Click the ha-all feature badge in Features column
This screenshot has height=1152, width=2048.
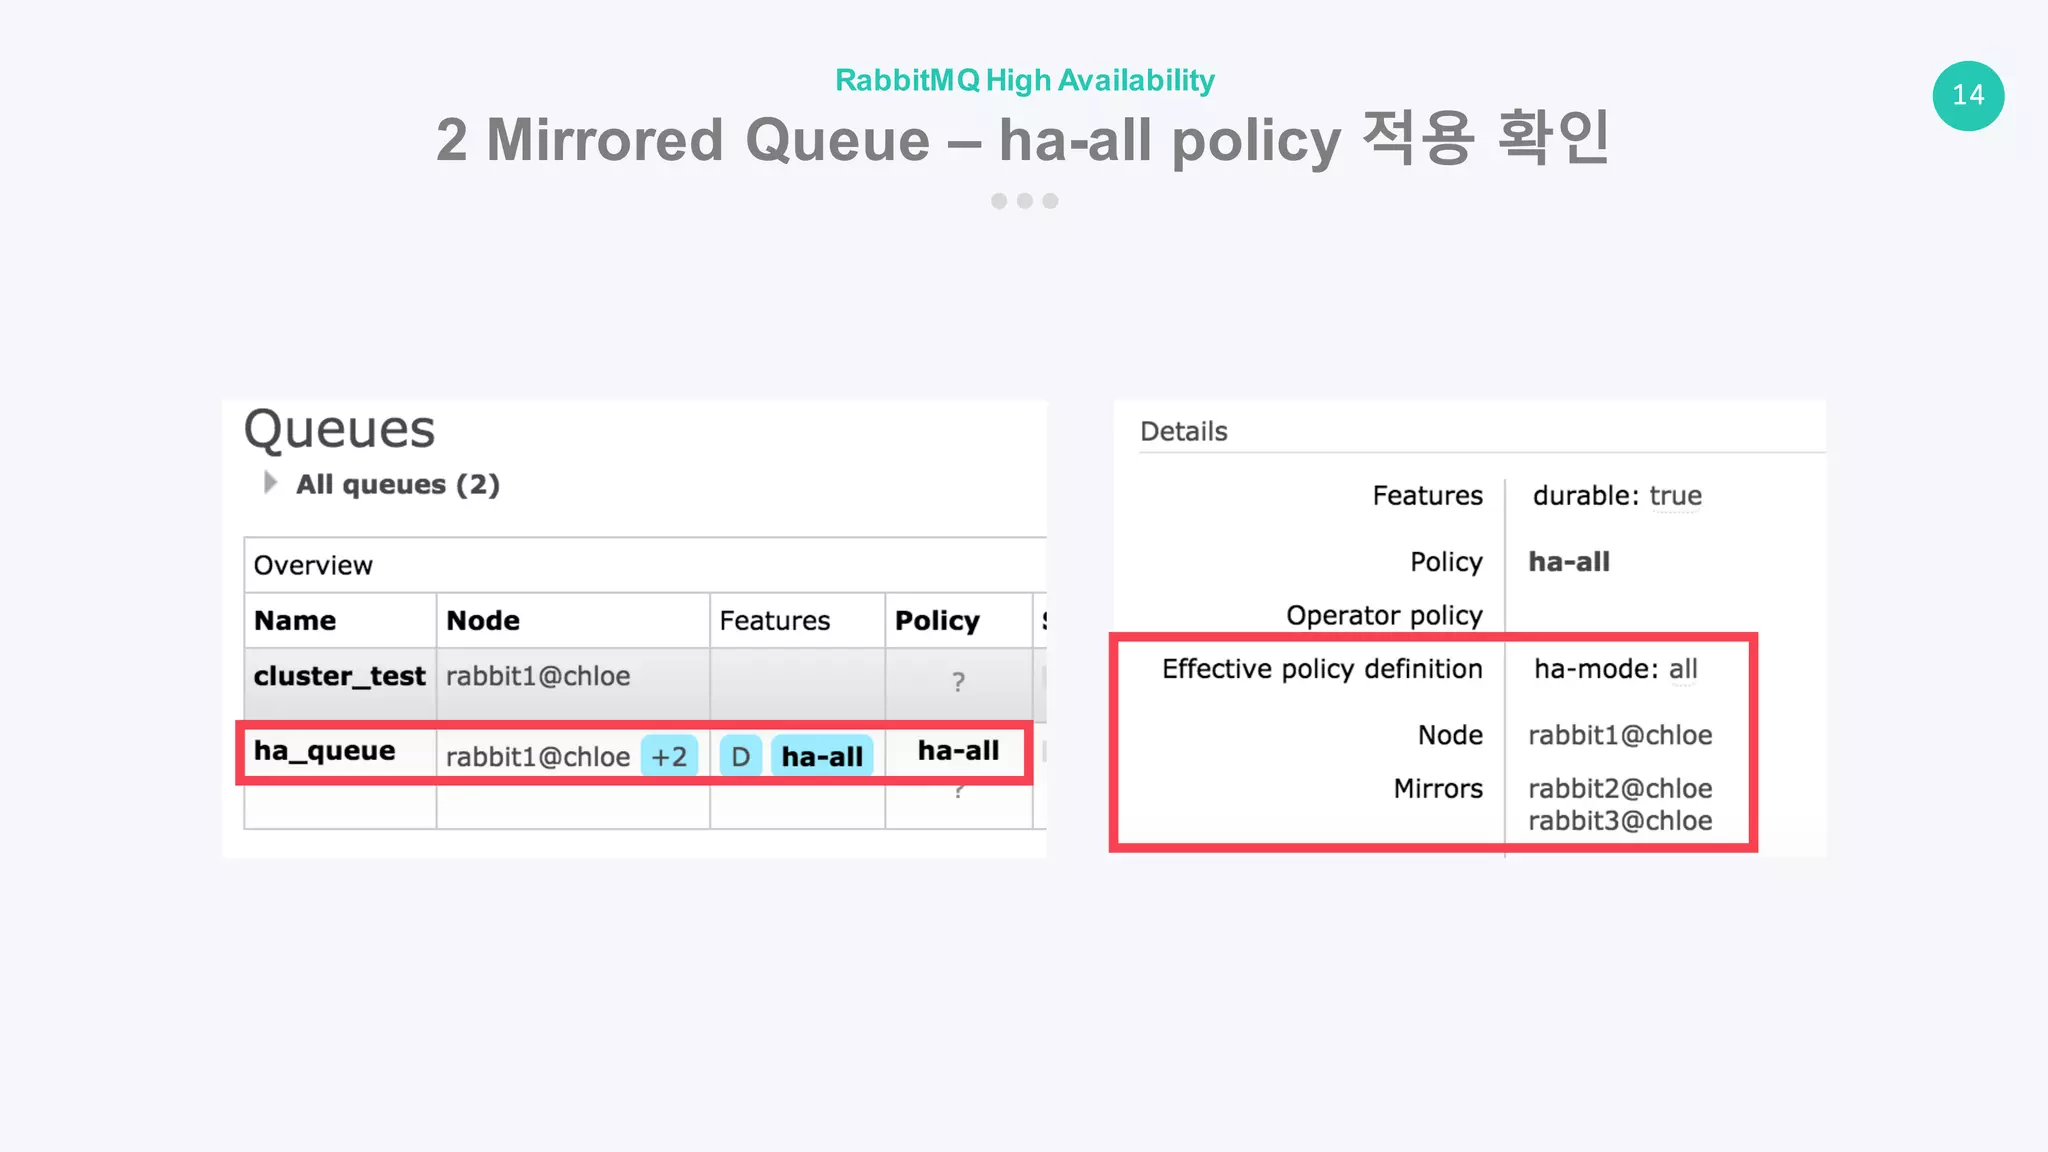[822, 756]
